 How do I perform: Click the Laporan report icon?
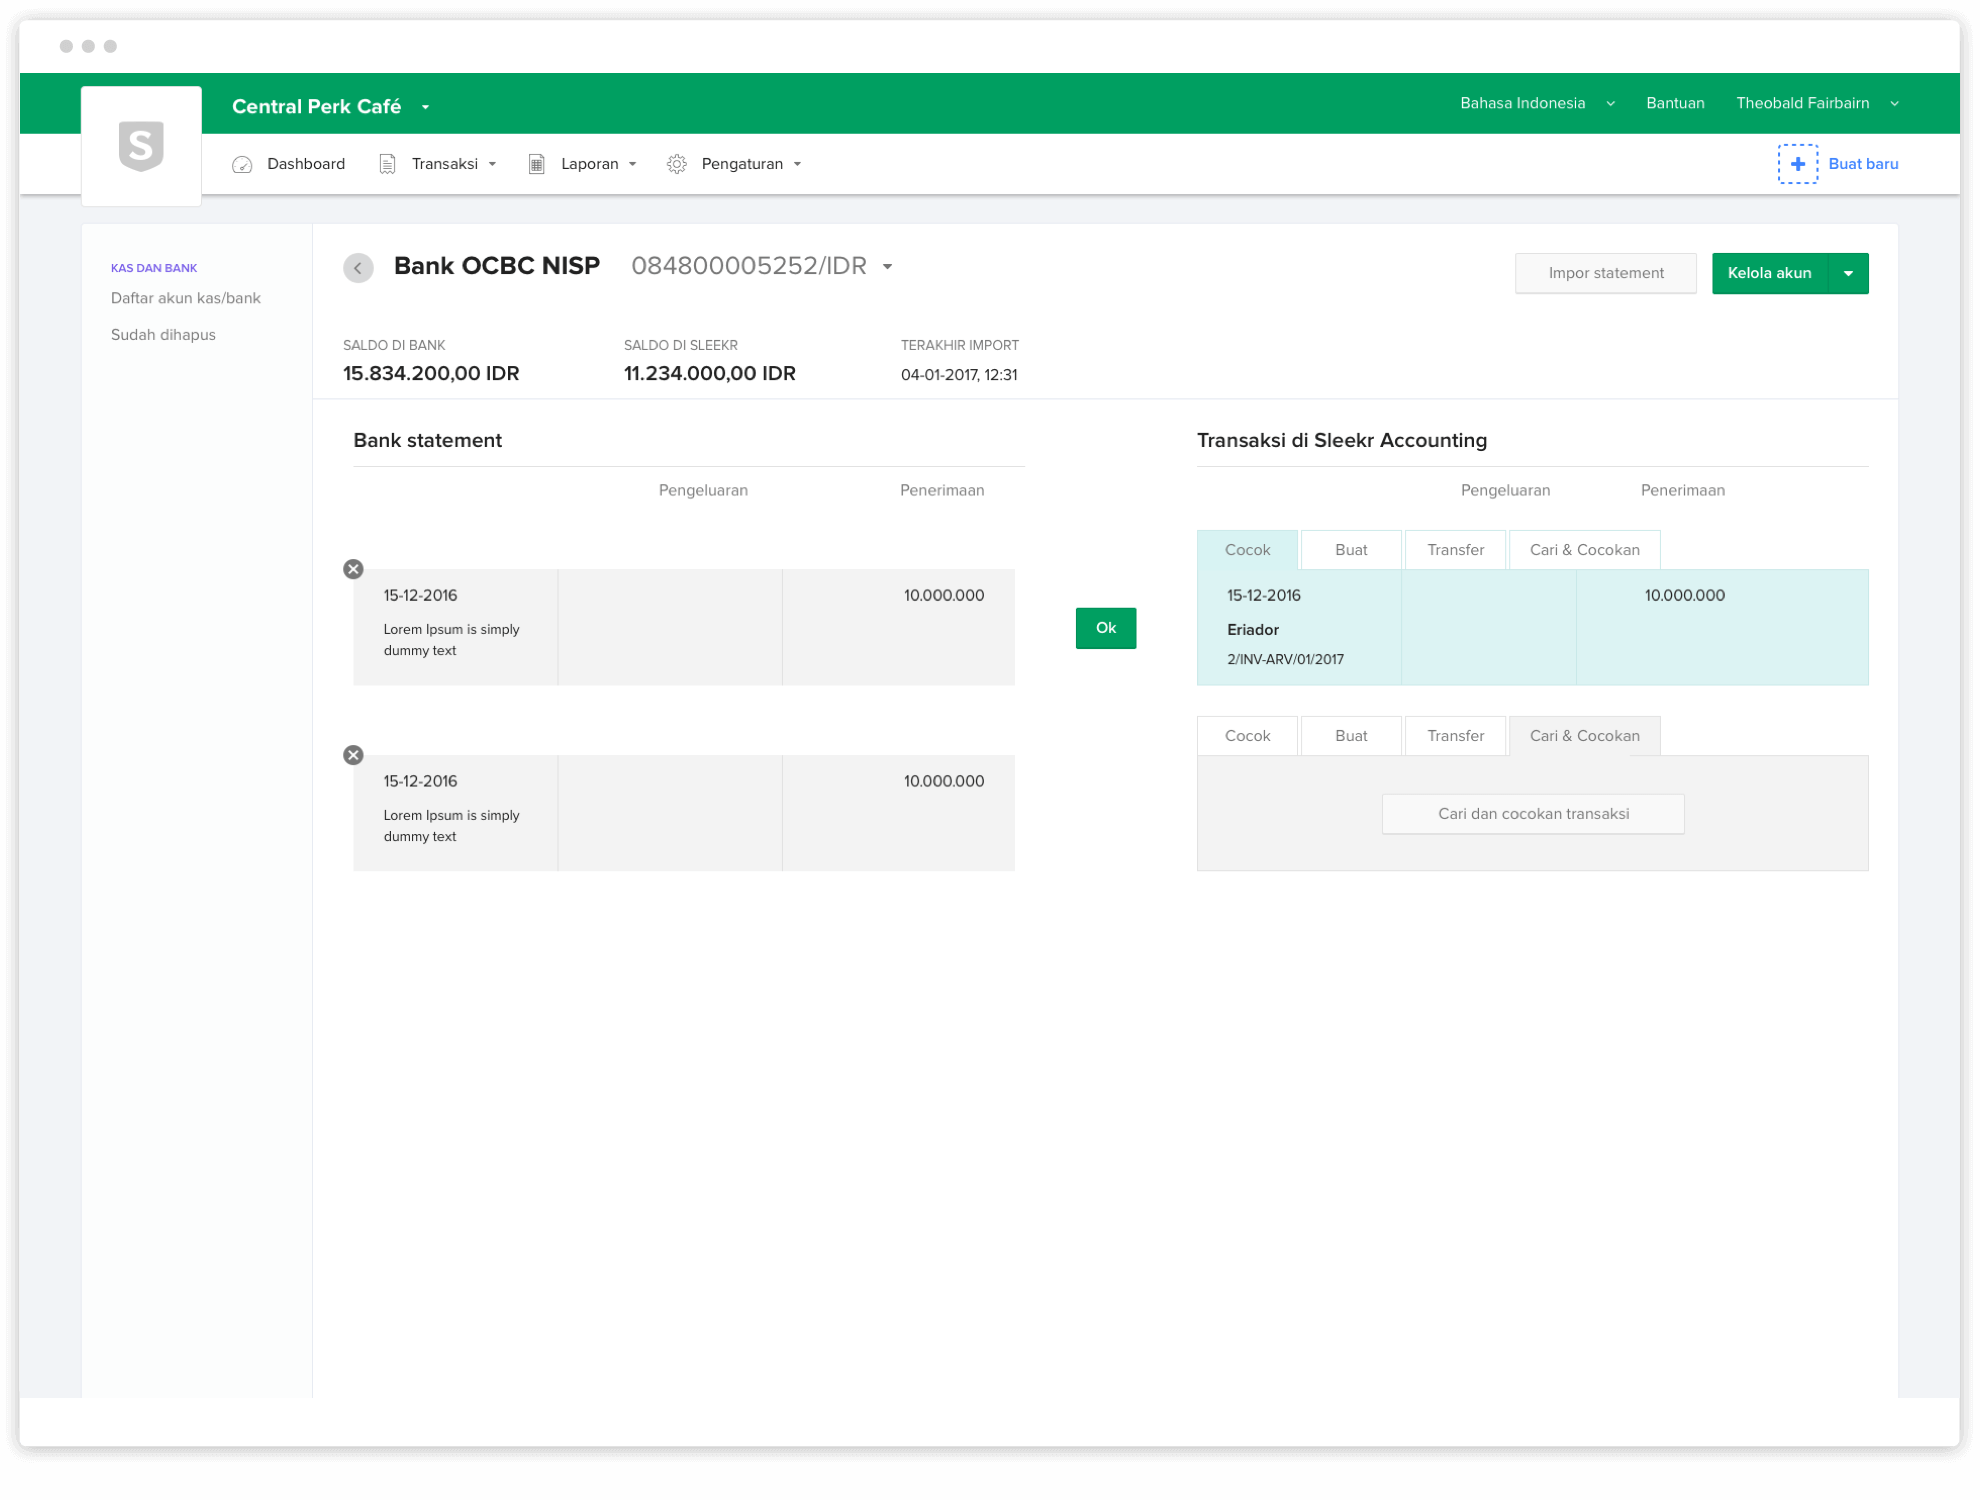click(537, 164)
